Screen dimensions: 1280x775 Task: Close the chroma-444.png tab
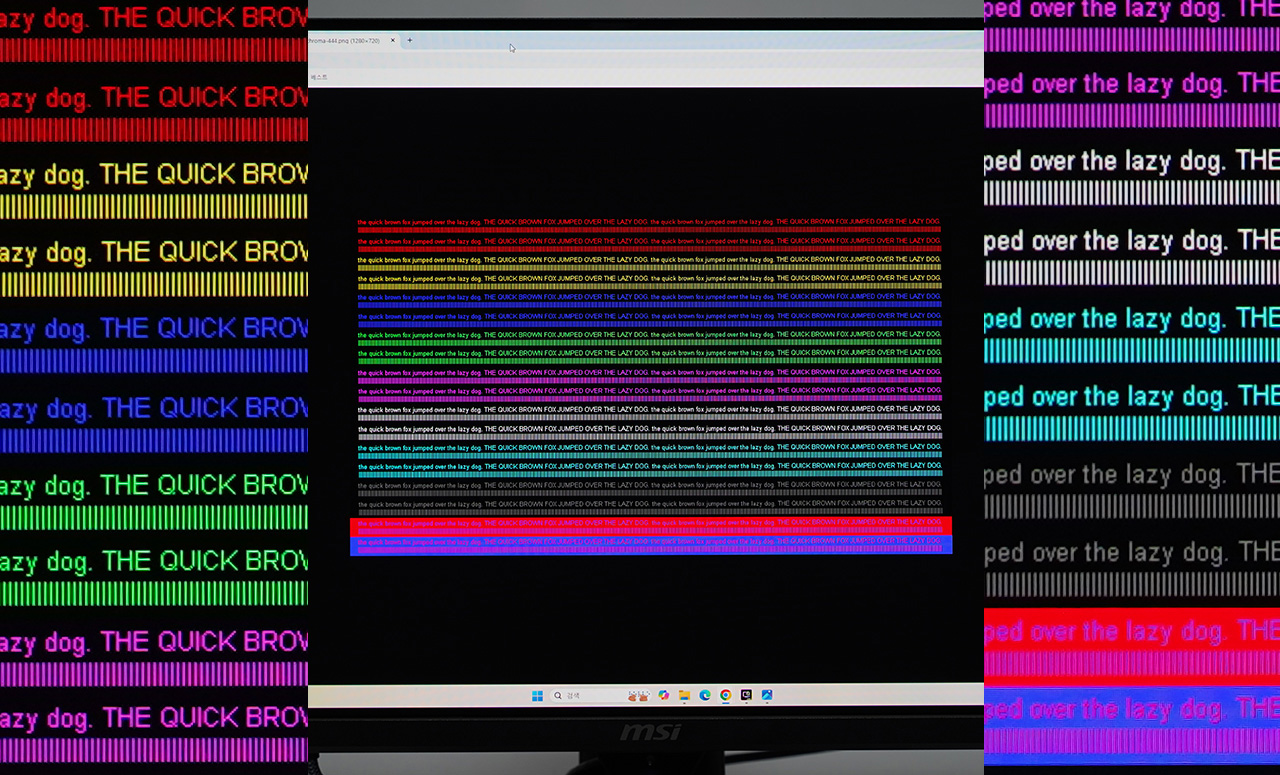[x=393, y=41]
